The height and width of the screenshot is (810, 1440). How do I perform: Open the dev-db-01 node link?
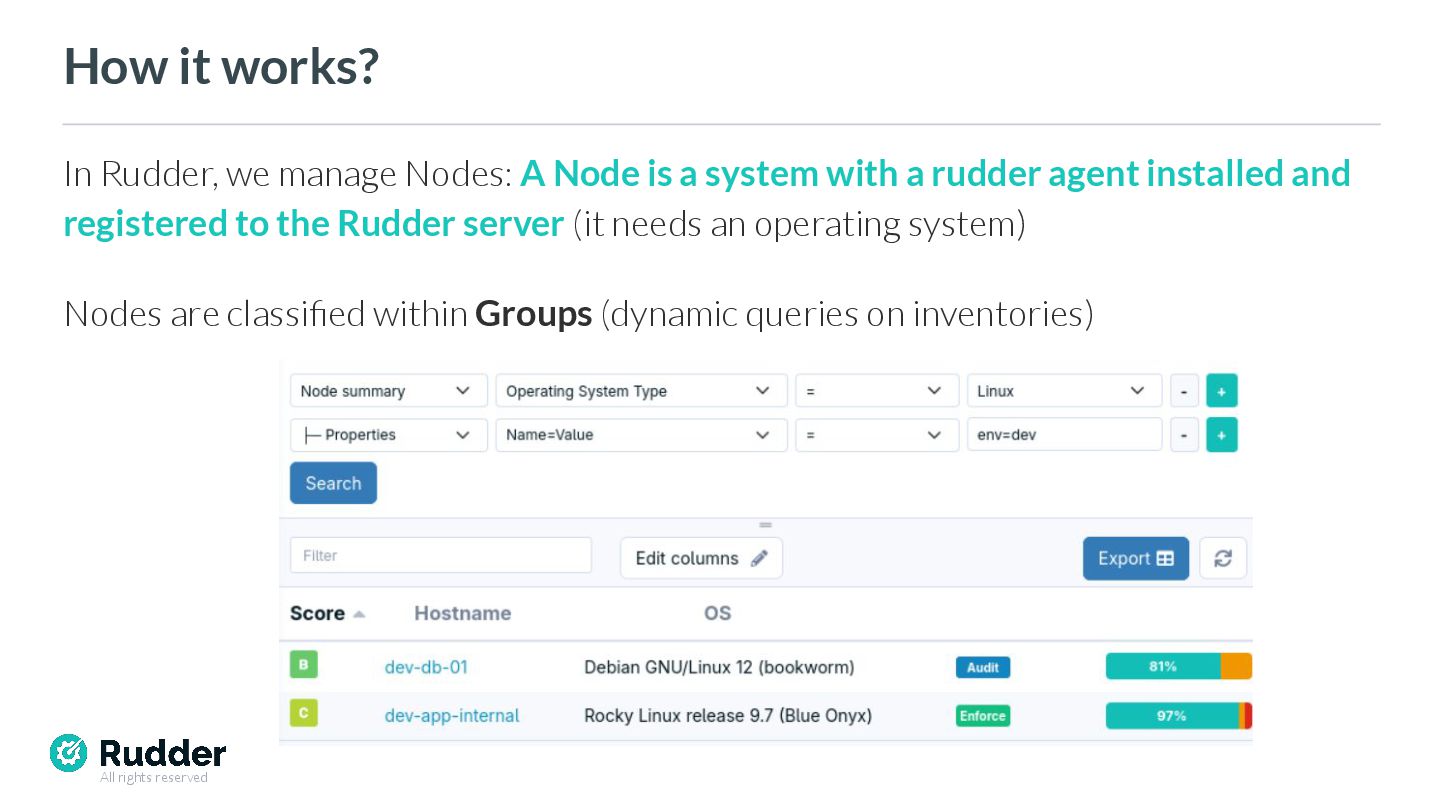426,667
